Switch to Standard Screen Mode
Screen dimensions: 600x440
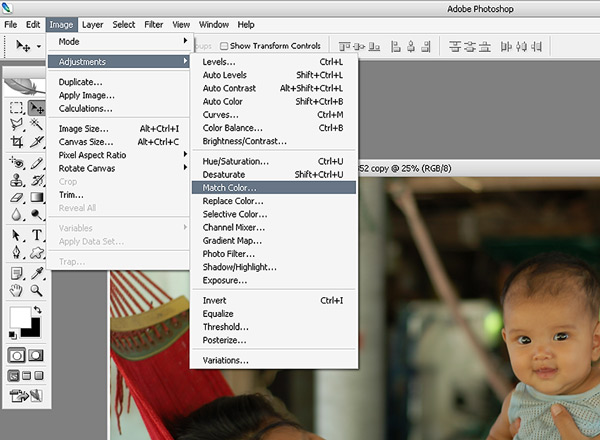click(x=13, y=376)
